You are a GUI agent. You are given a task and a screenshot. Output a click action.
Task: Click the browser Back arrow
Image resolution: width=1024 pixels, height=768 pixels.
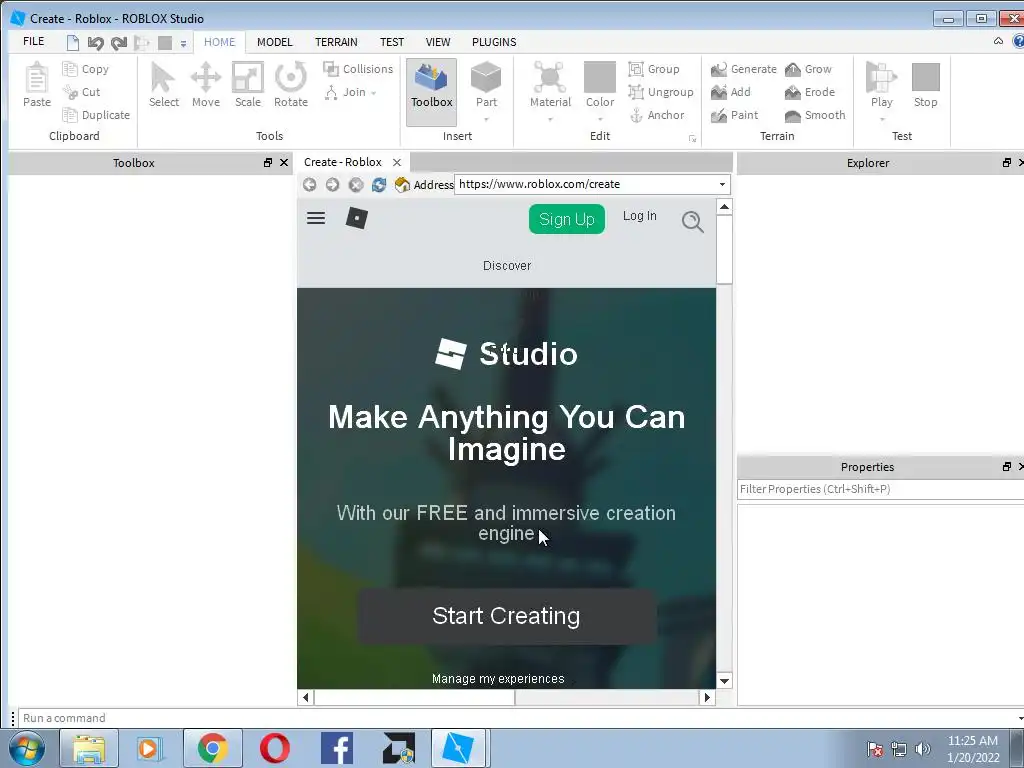(310, 185)
